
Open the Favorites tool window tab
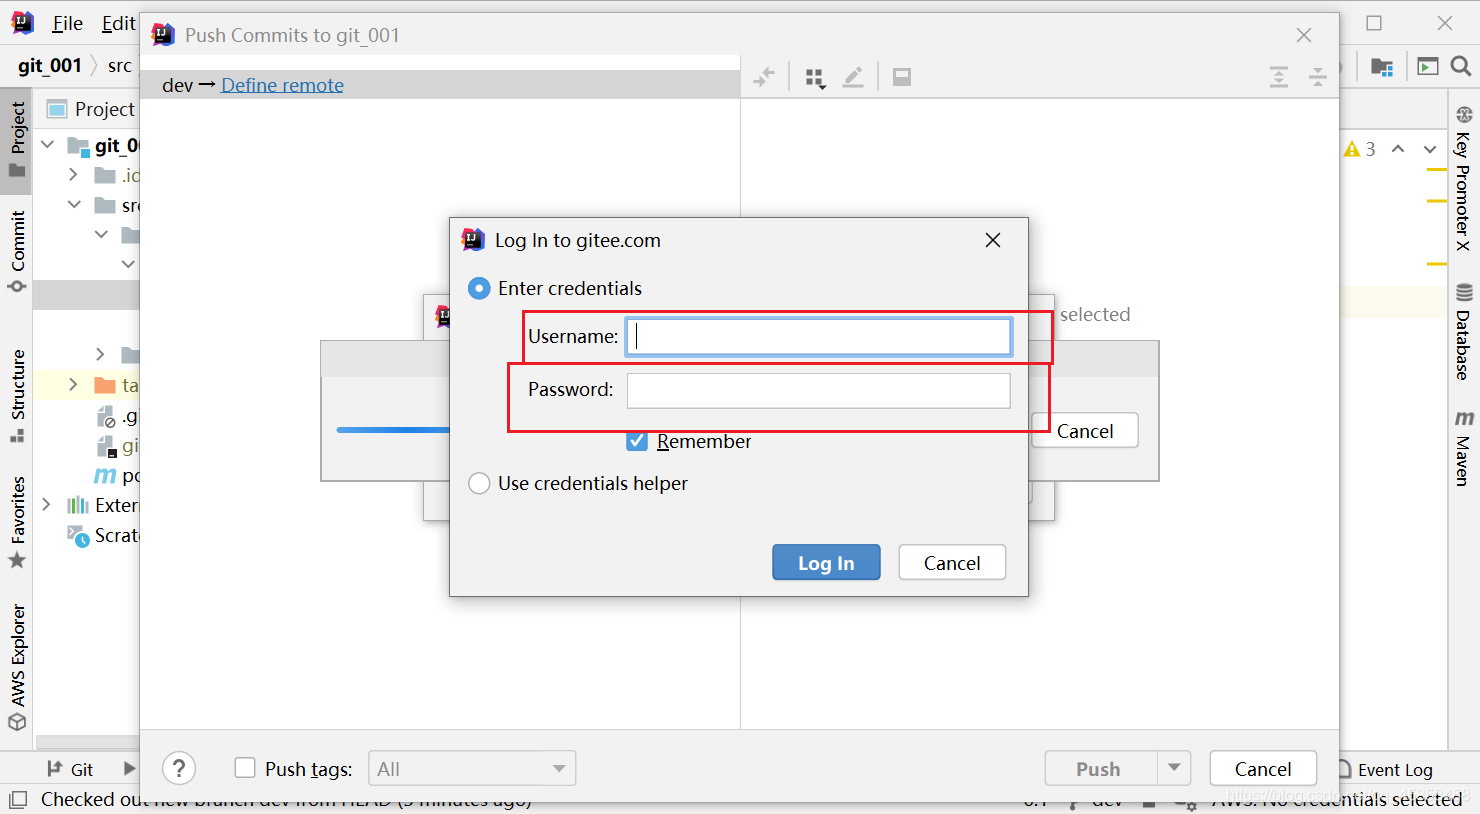click(17, 521)
